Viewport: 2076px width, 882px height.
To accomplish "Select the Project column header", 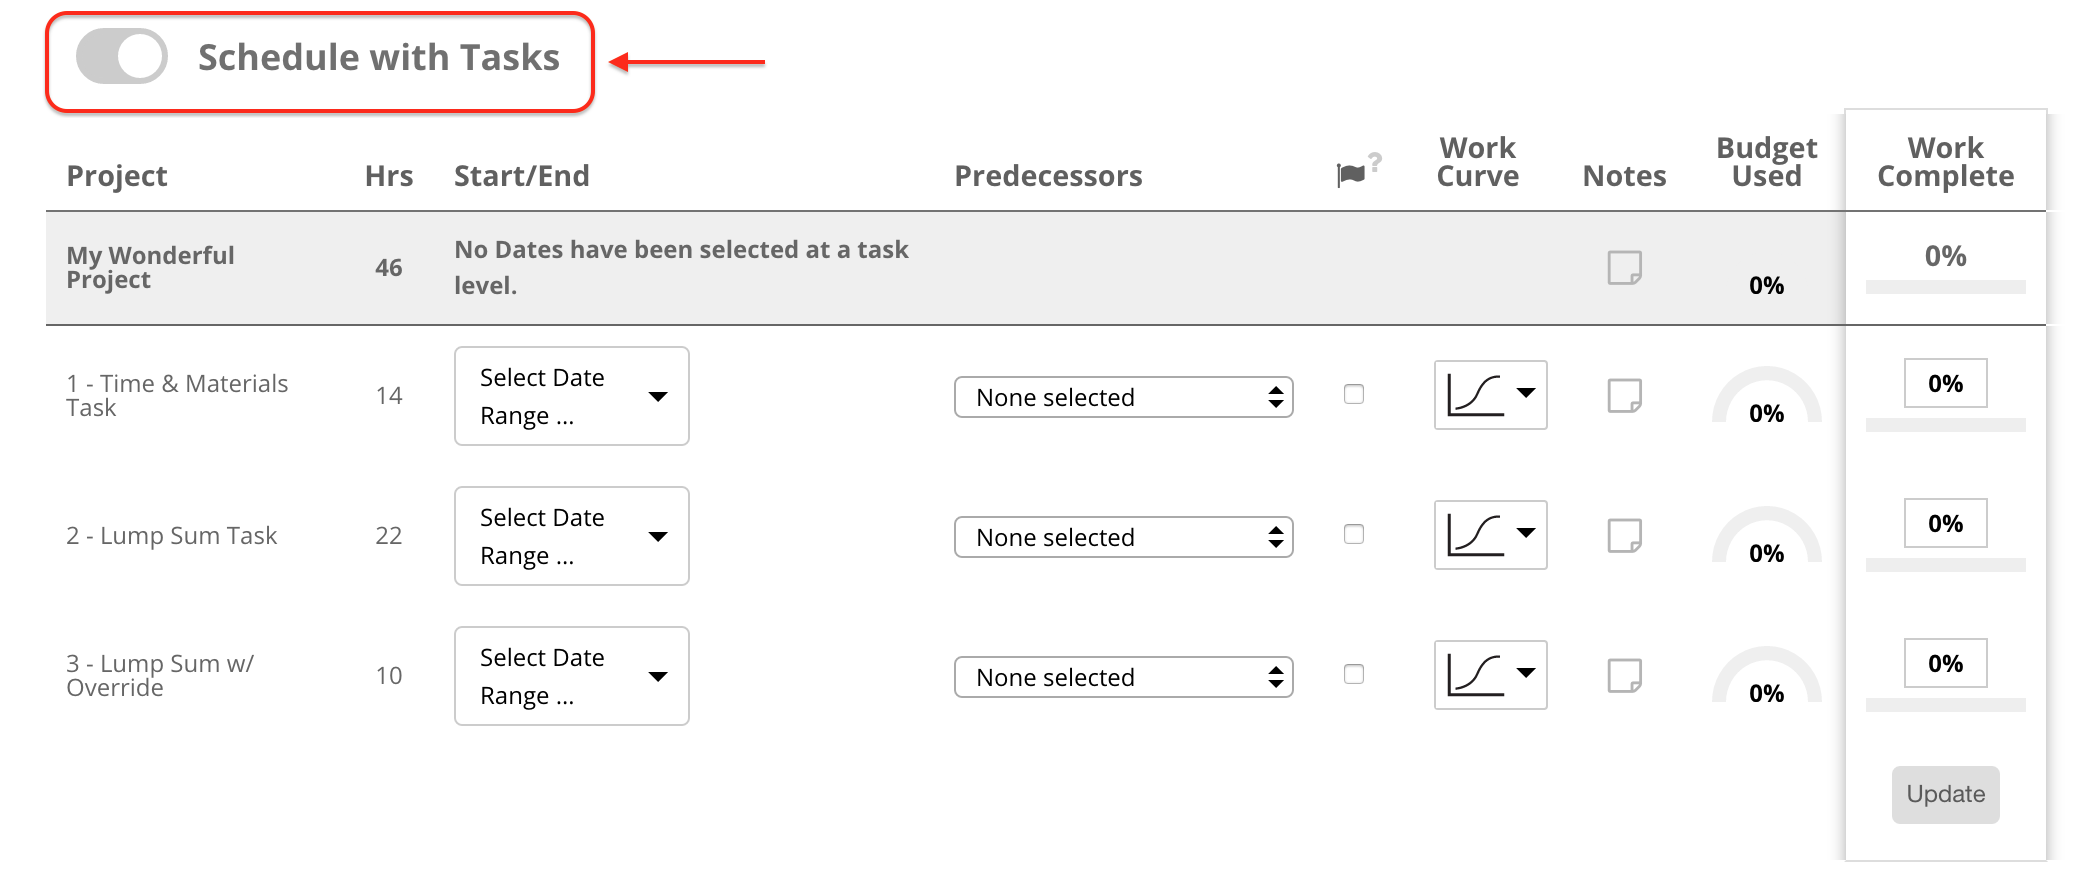I will coord(116,175).
